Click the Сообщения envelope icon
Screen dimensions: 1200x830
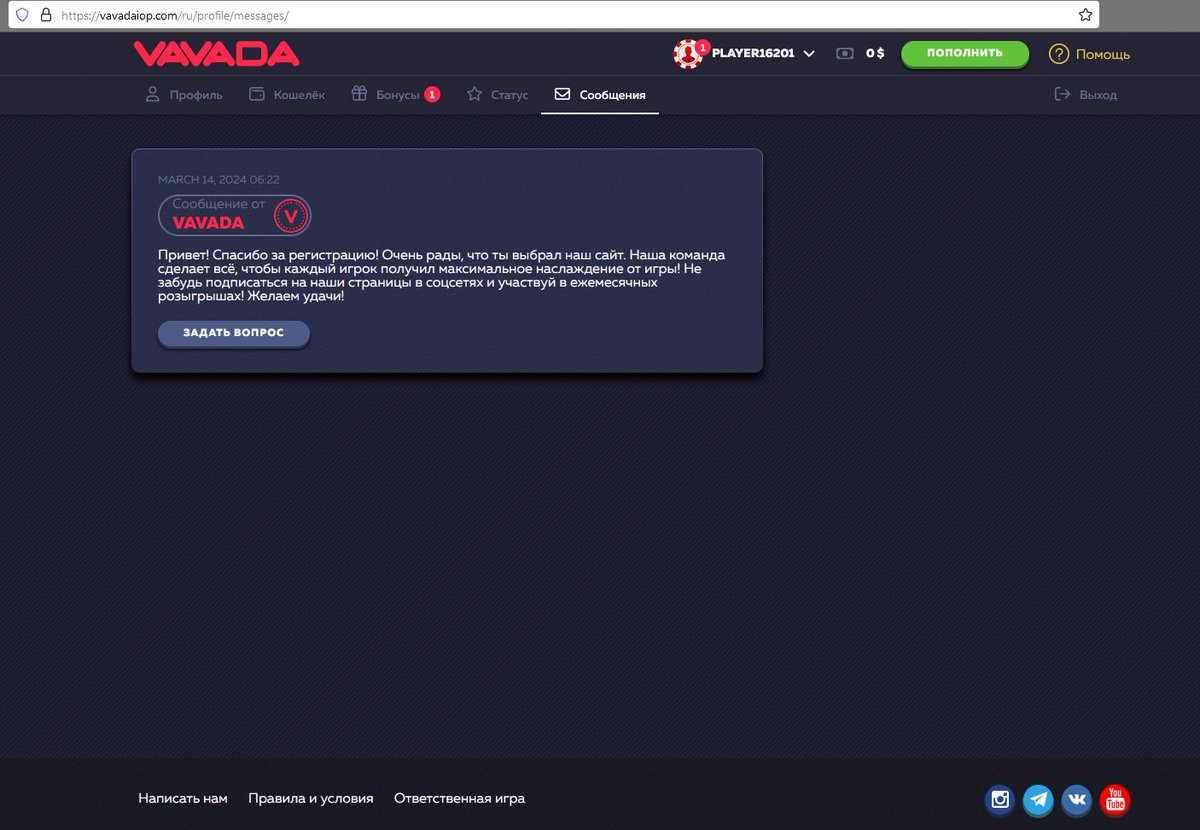pos(562,94)
